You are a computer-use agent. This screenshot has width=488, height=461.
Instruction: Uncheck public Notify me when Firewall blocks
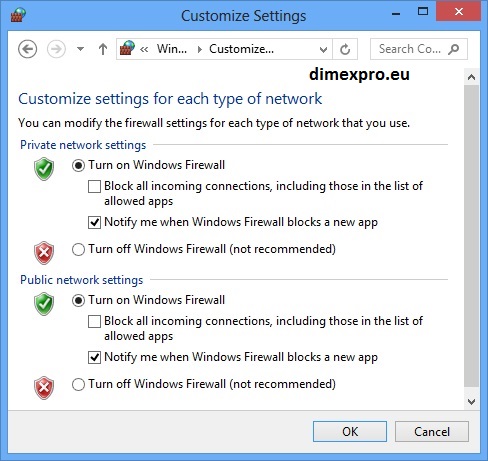94,357
